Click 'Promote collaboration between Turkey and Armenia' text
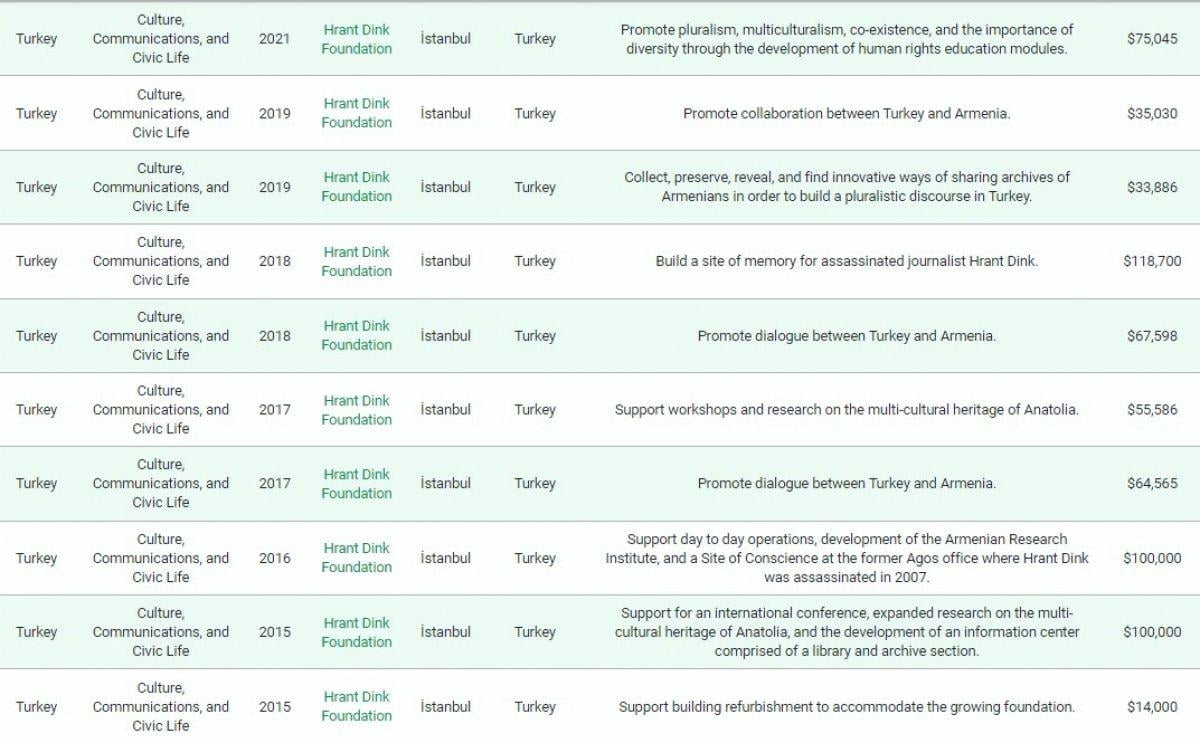The image size is (1200, 743). [846, 114]
